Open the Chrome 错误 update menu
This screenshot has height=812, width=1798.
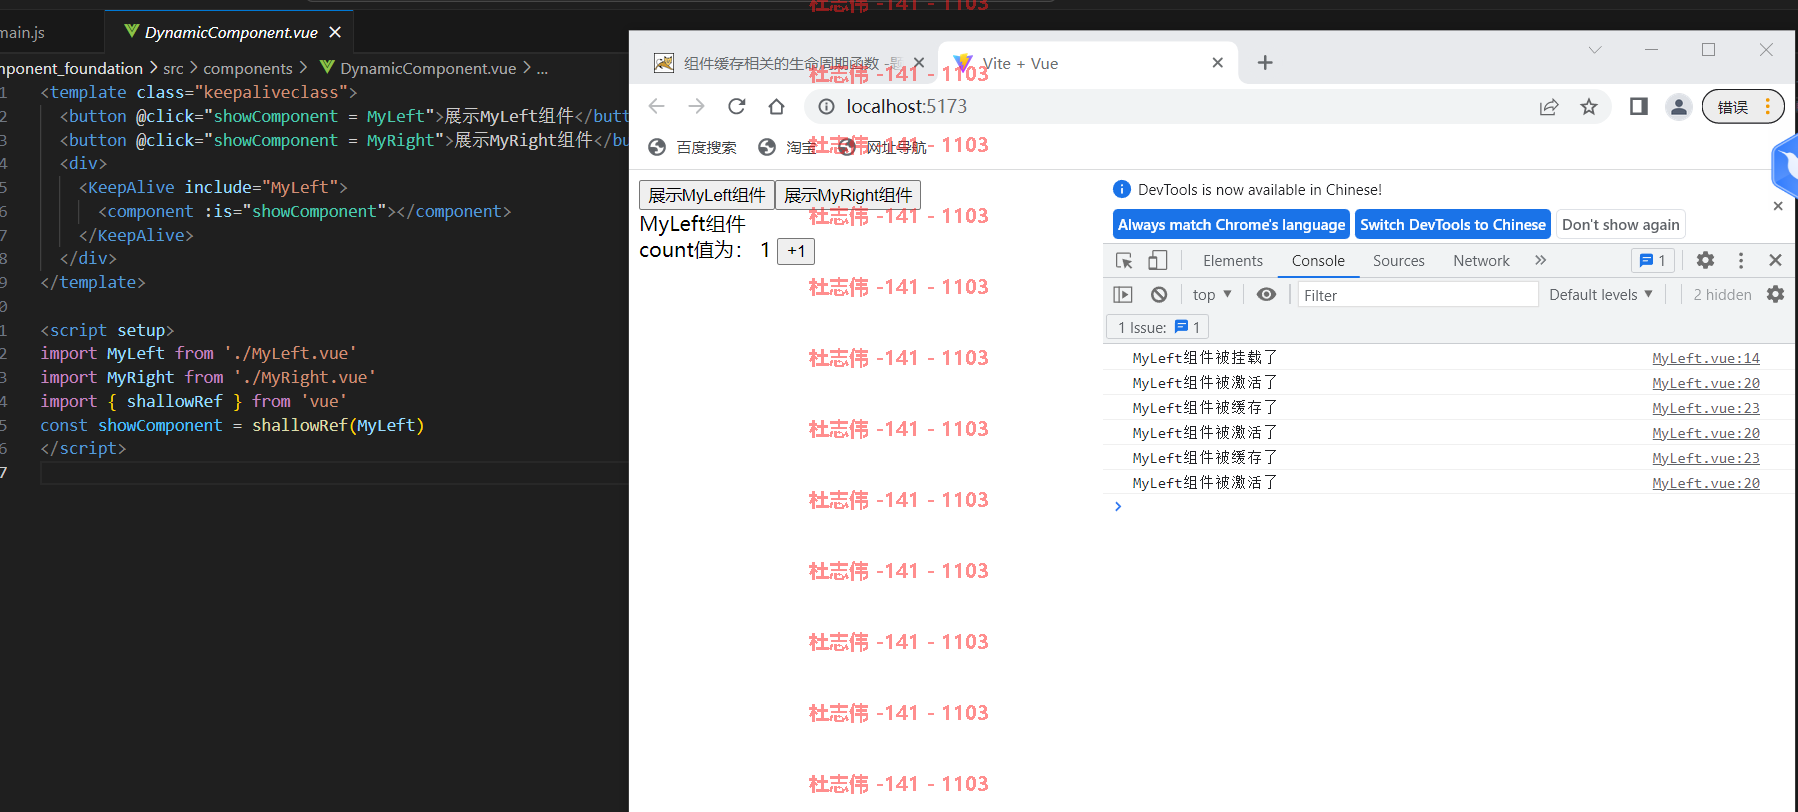click(1744, 106)
